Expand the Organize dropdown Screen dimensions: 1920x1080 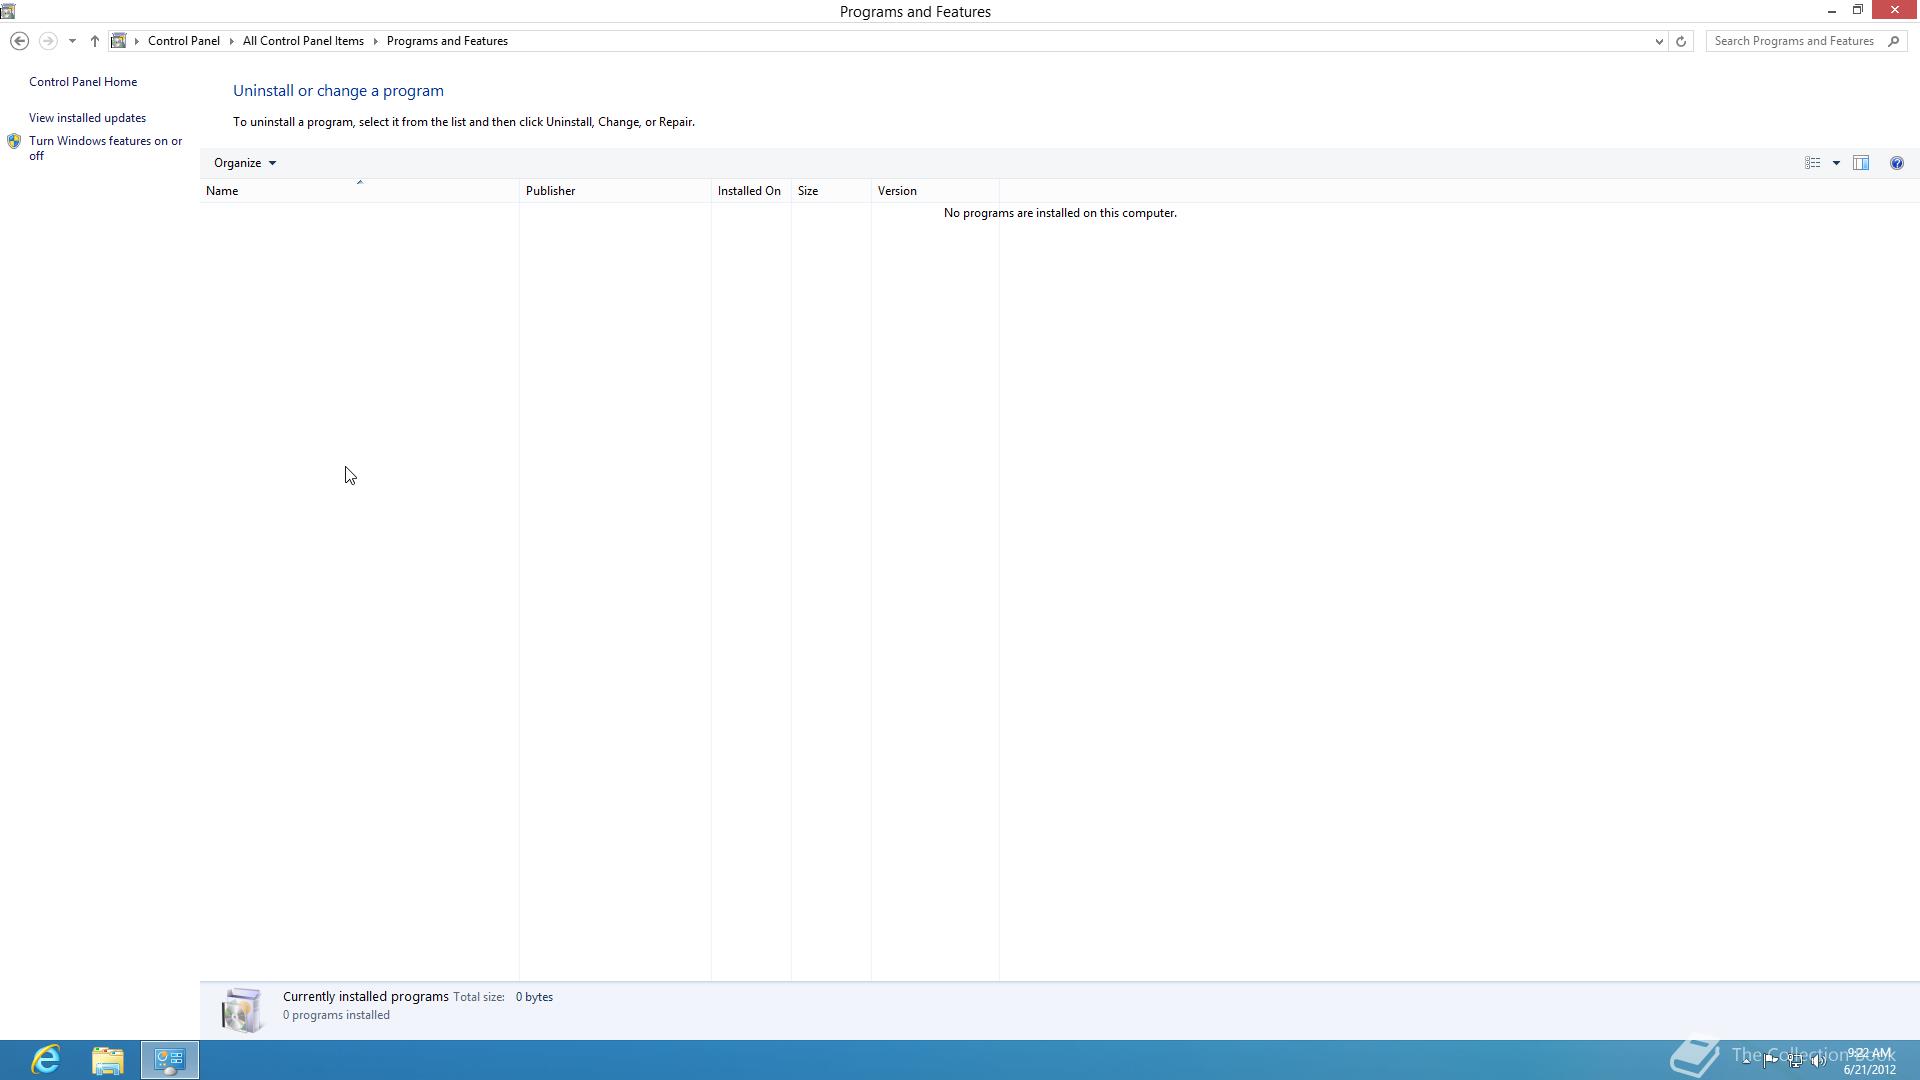click(x=244, y=163)
